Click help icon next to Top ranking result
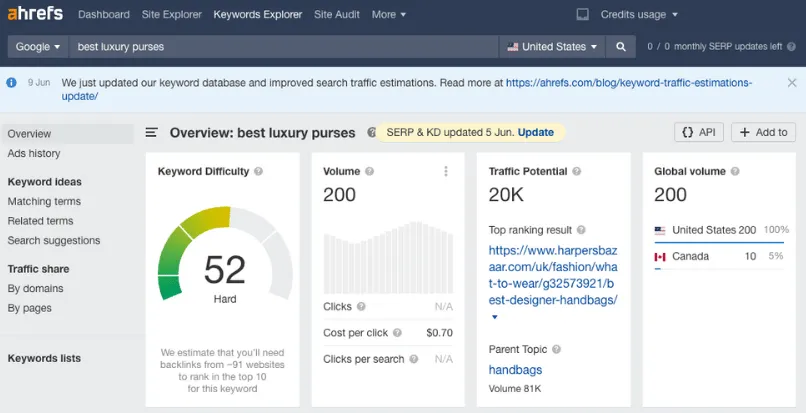 581,230
